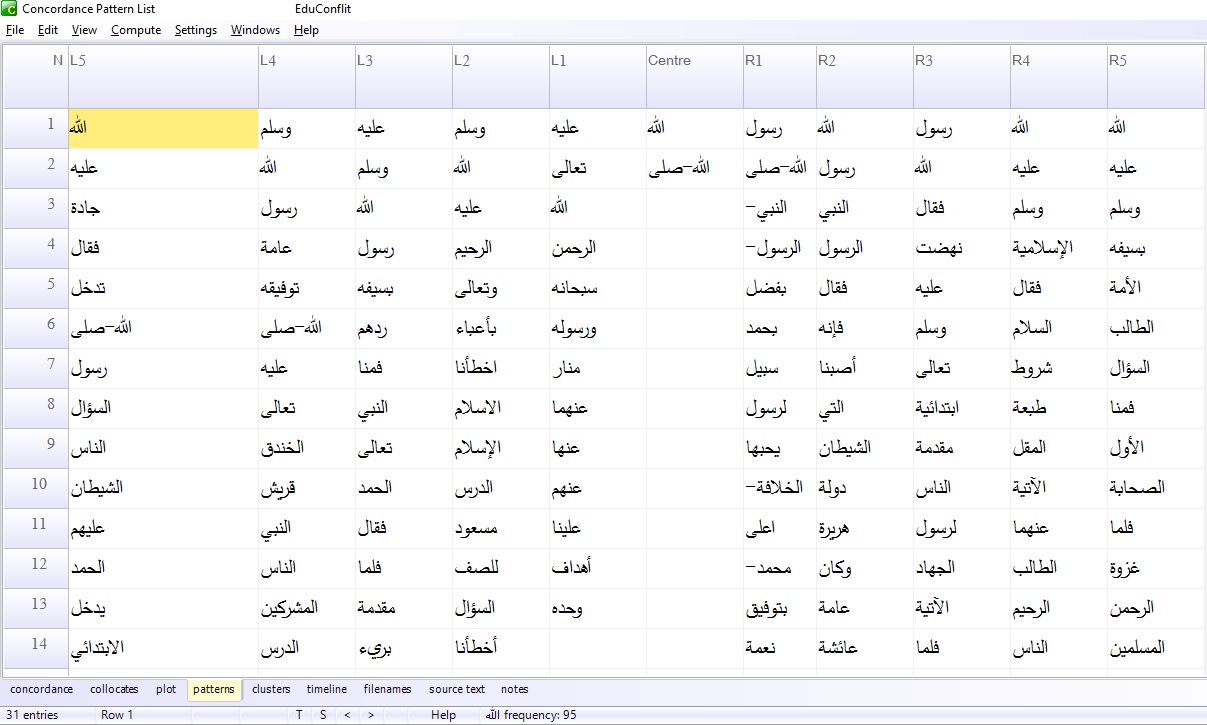This screenshot has width=1207, height=725.
Task: Click the Centre column header
Action: coord(695,76)
